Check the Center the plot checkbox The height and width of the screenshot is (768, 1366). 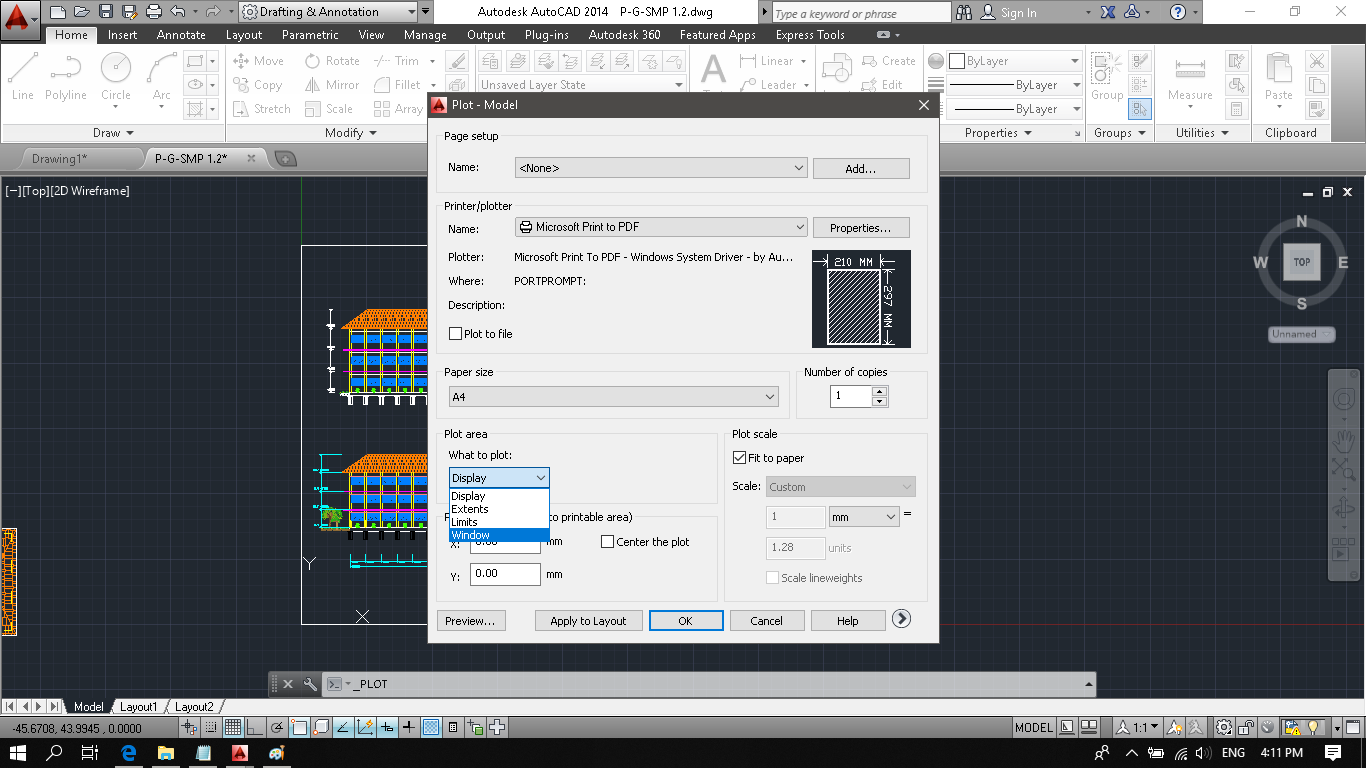pos(607,542)
